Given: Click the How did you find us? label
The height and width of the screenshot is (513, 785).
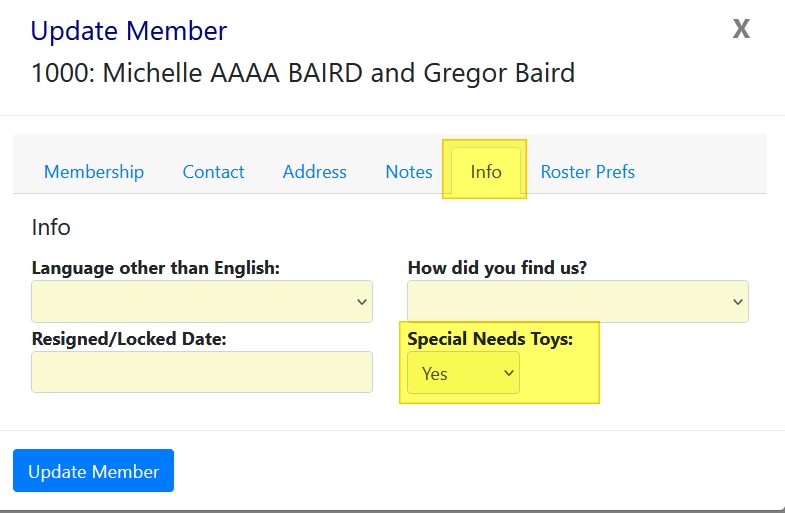Looking at the screenshot, I should tap(497, 268).
